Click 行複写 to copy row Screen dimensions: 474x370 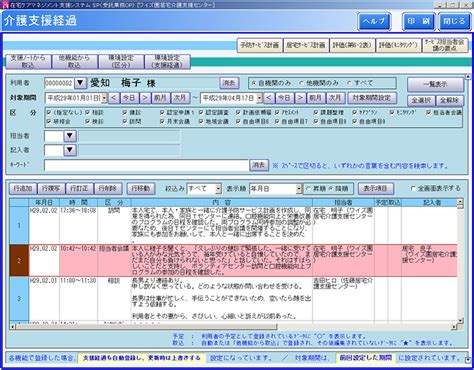pyautogui.click(x=51, y=189)
